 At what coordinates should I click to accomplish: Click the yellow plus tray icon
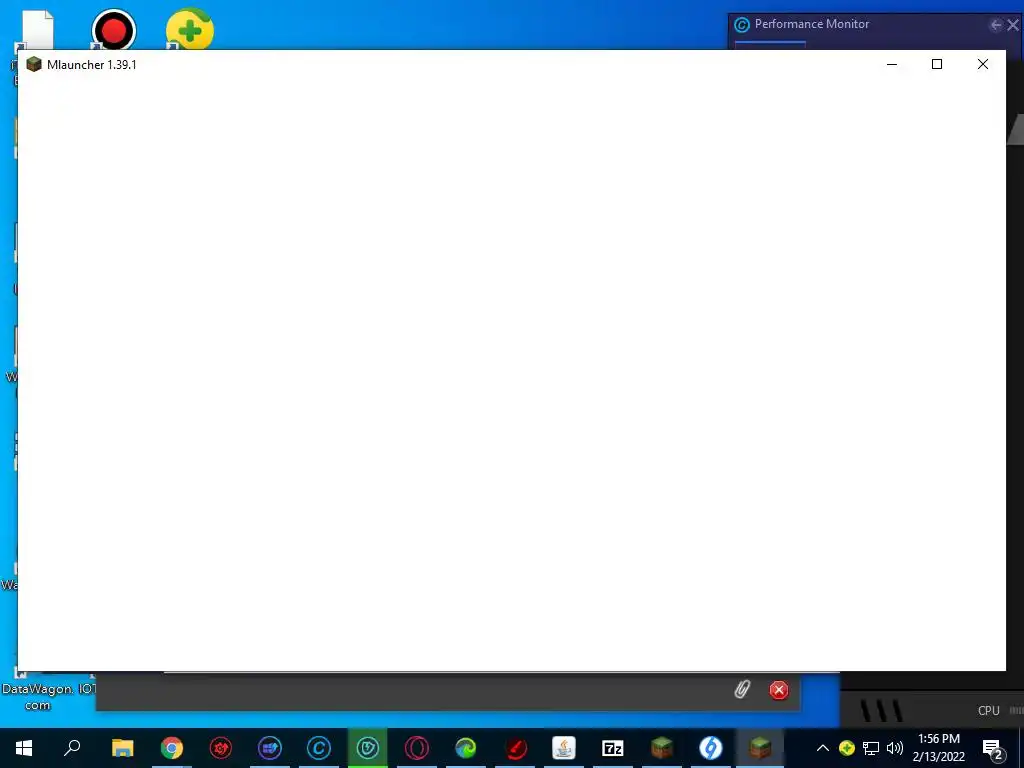tap(846, 748)
